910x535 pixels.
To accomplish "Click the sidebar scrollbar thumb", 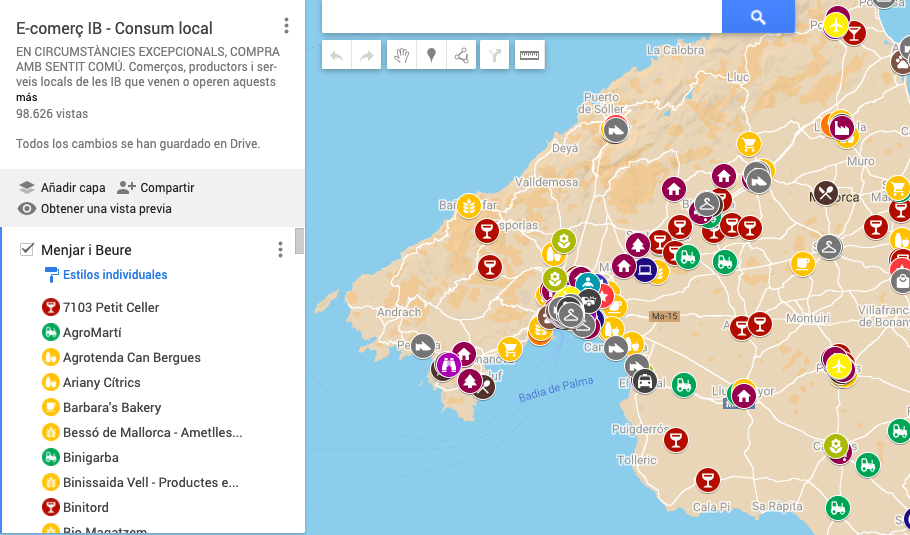I will pyautogui.click(x=299, y=241).
